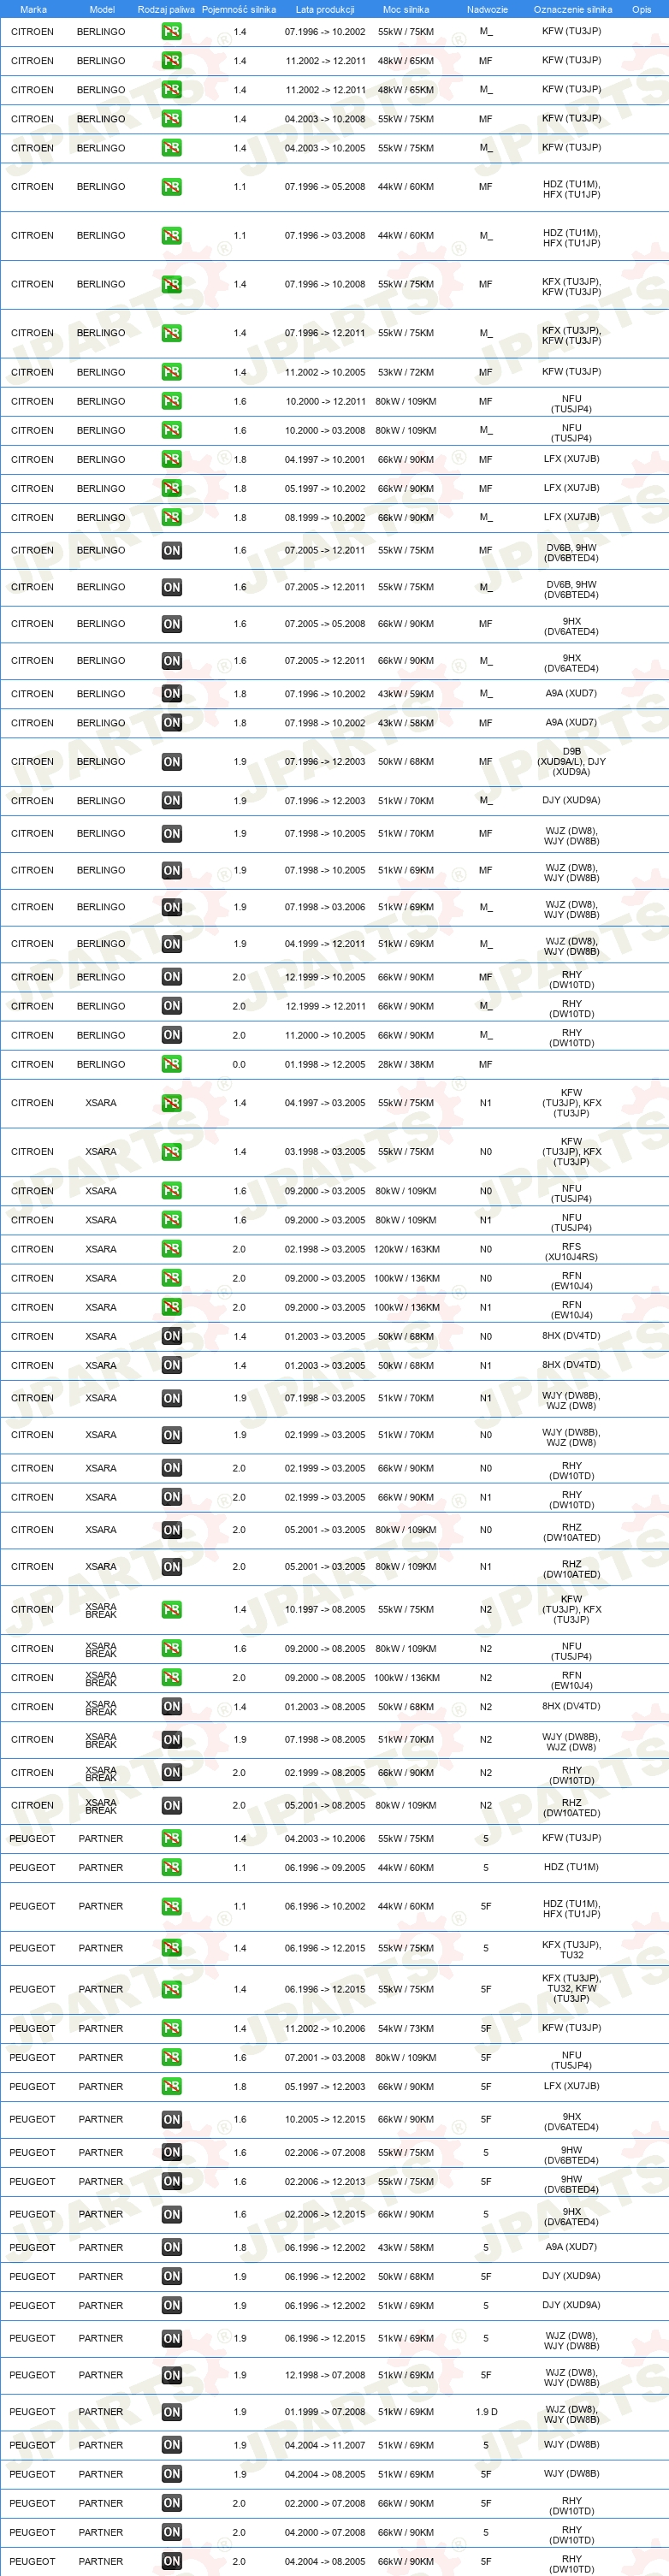Viewport: 669px width, 2576px height.
Task: Click ON icon in Xsara RHZ row with N1 body
Action: point(172,1567)
